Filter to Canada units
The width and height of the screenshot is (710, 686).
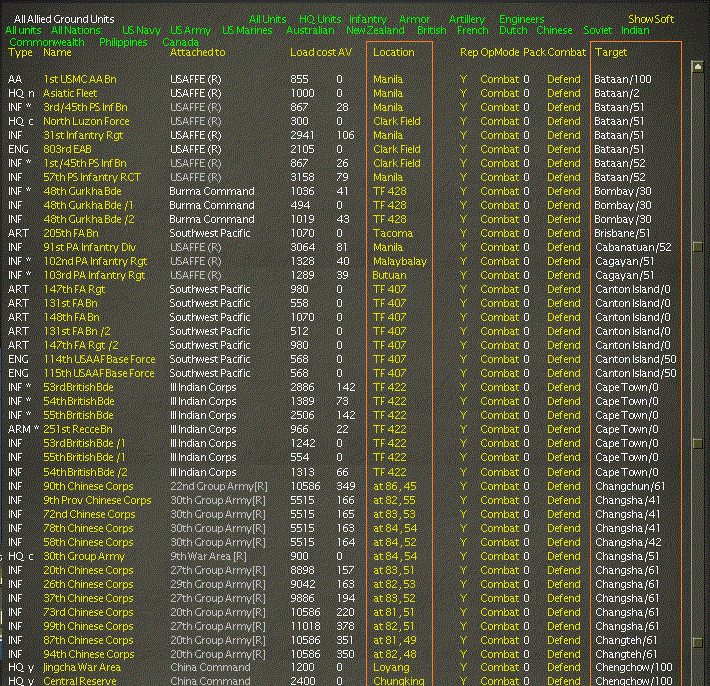[180, 42]
